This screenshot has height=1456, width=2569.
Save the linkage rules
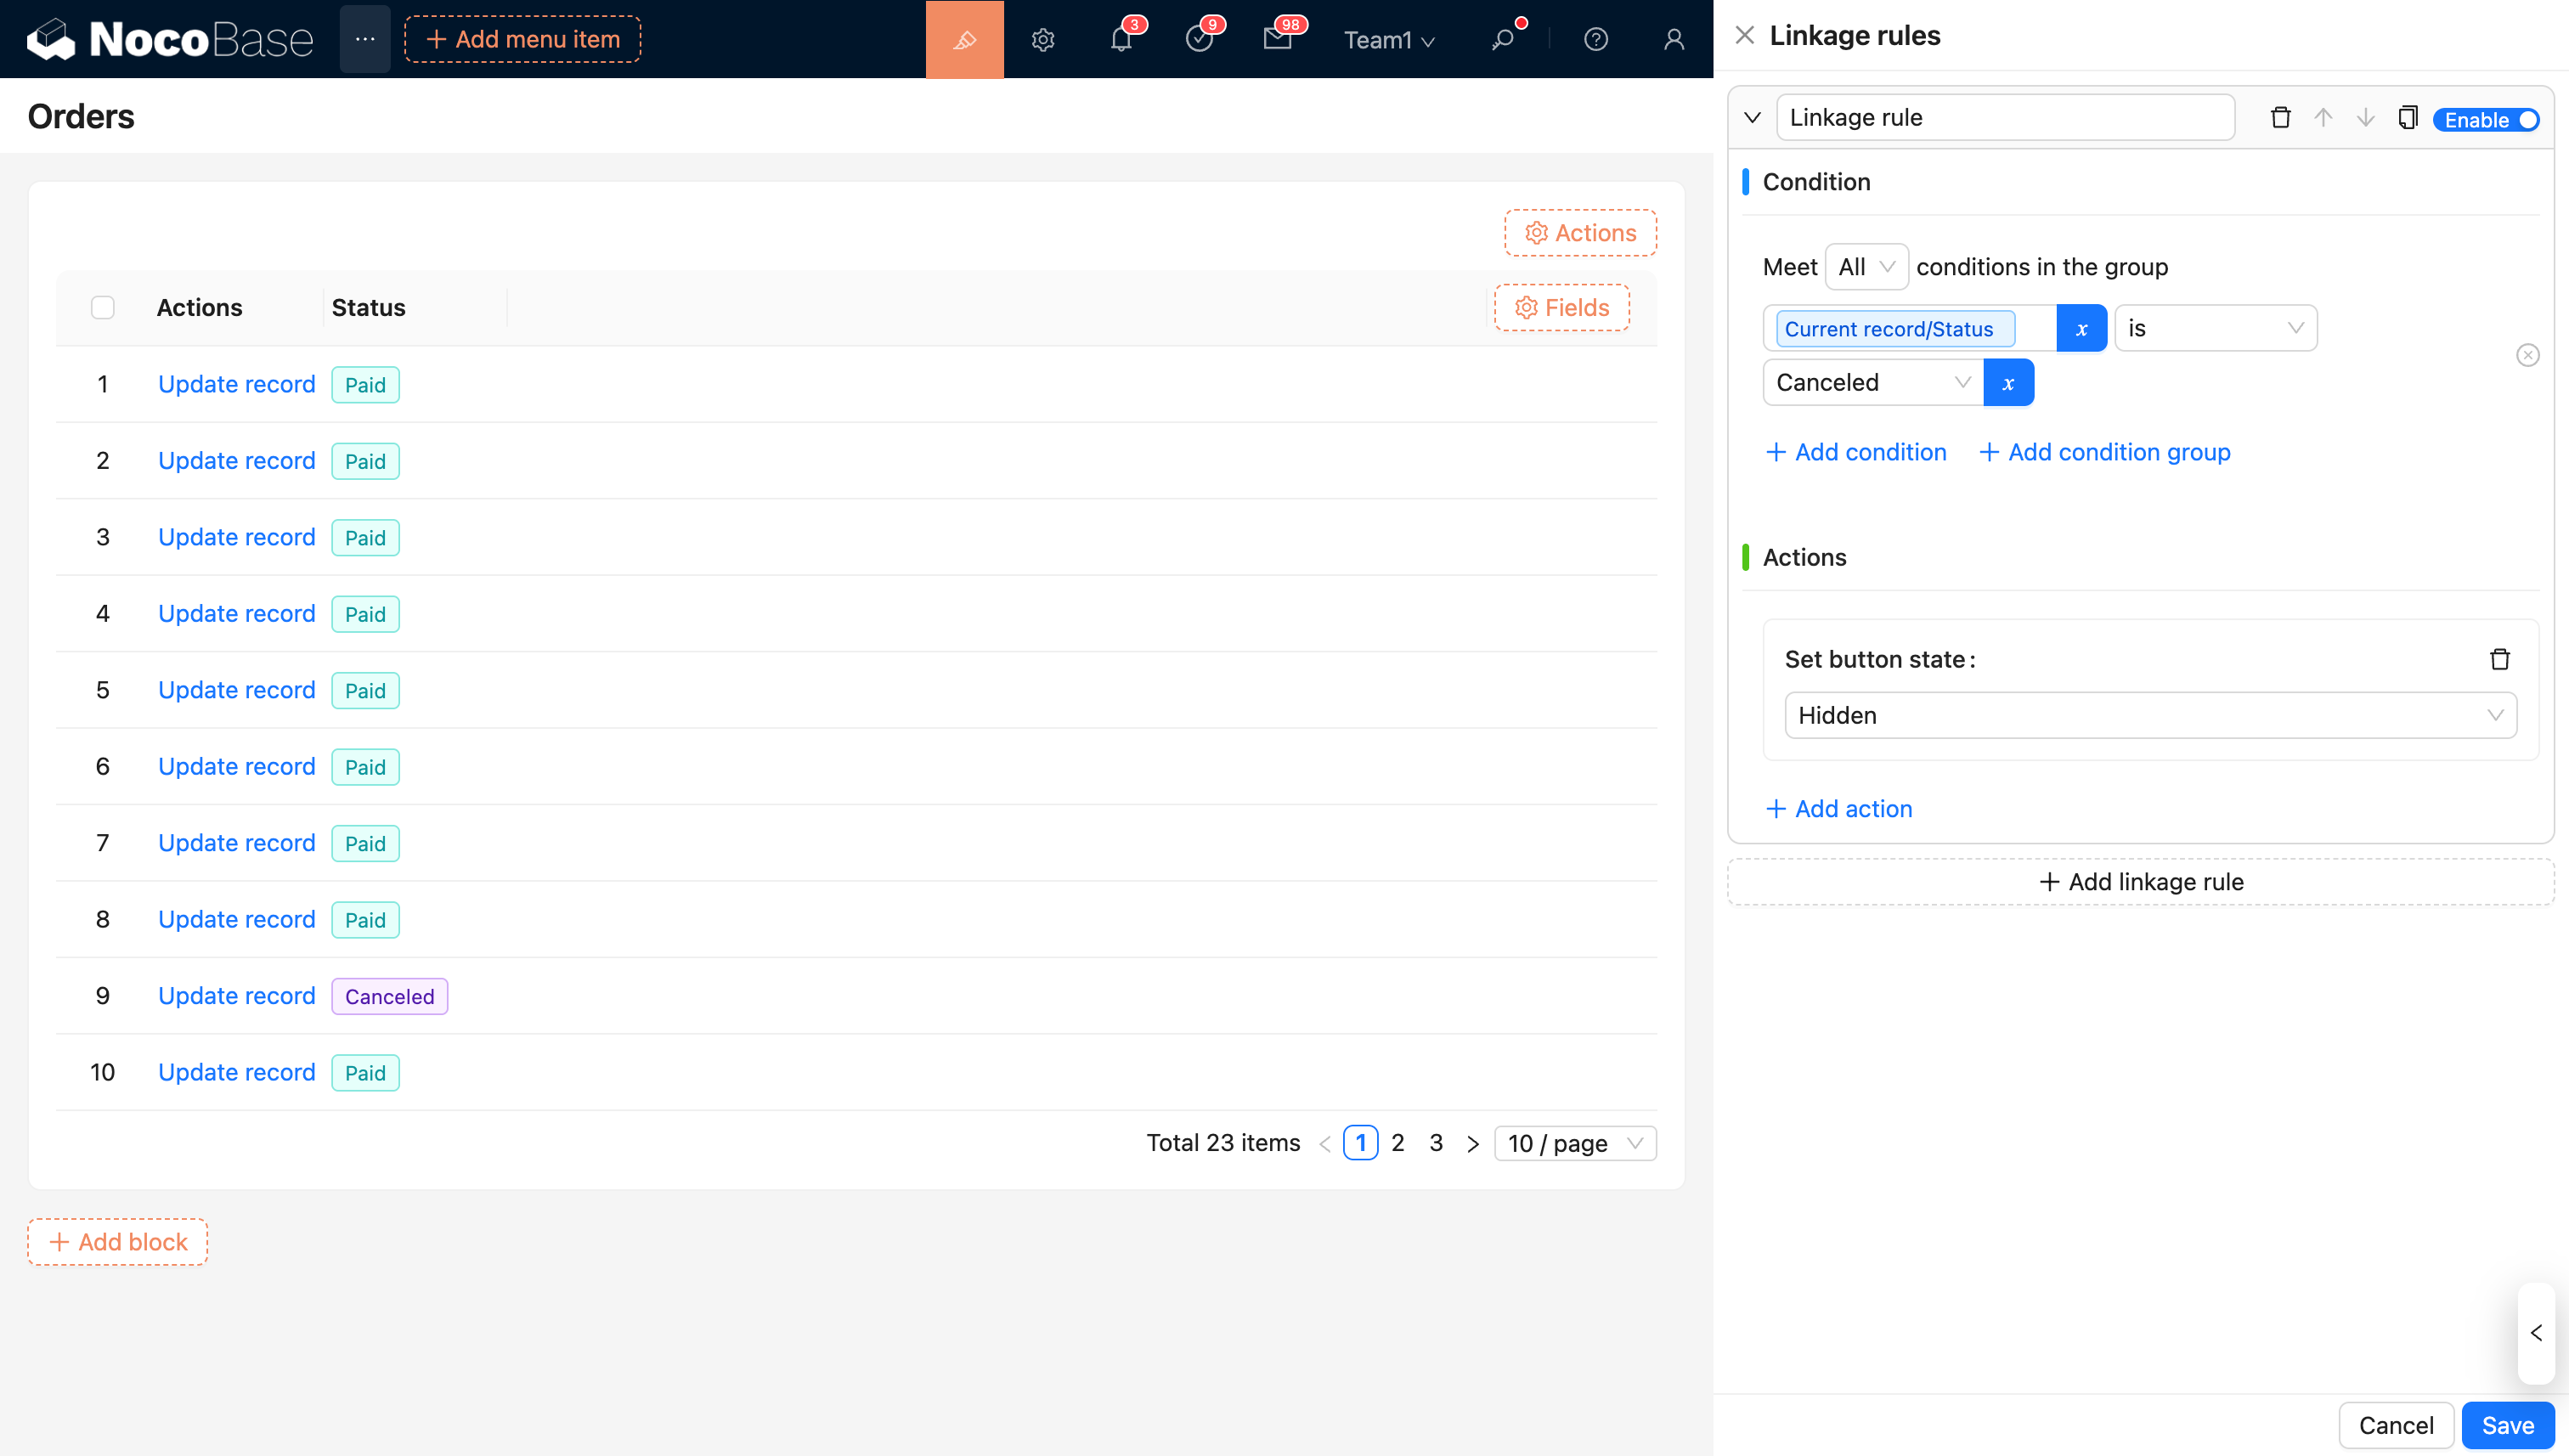(2507, 1425)
